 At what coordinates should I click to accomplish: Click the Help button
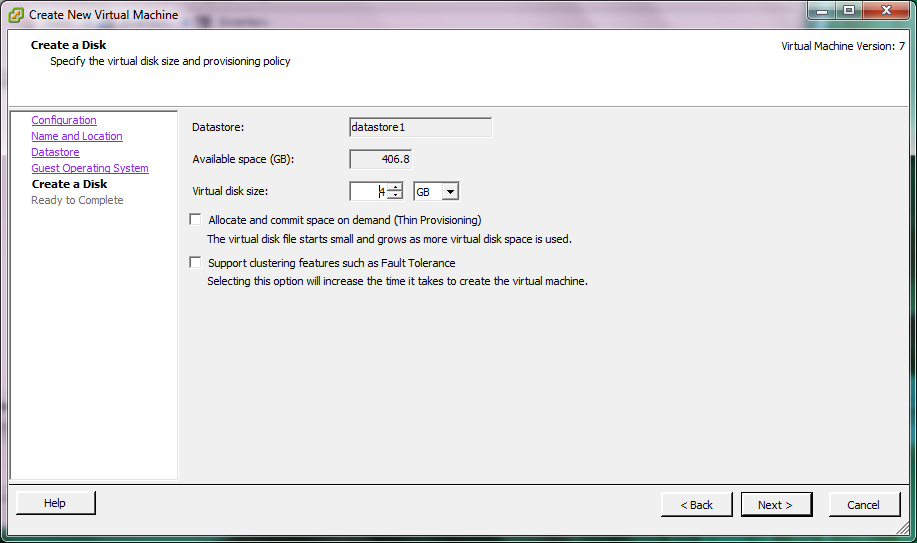(56, 503)
